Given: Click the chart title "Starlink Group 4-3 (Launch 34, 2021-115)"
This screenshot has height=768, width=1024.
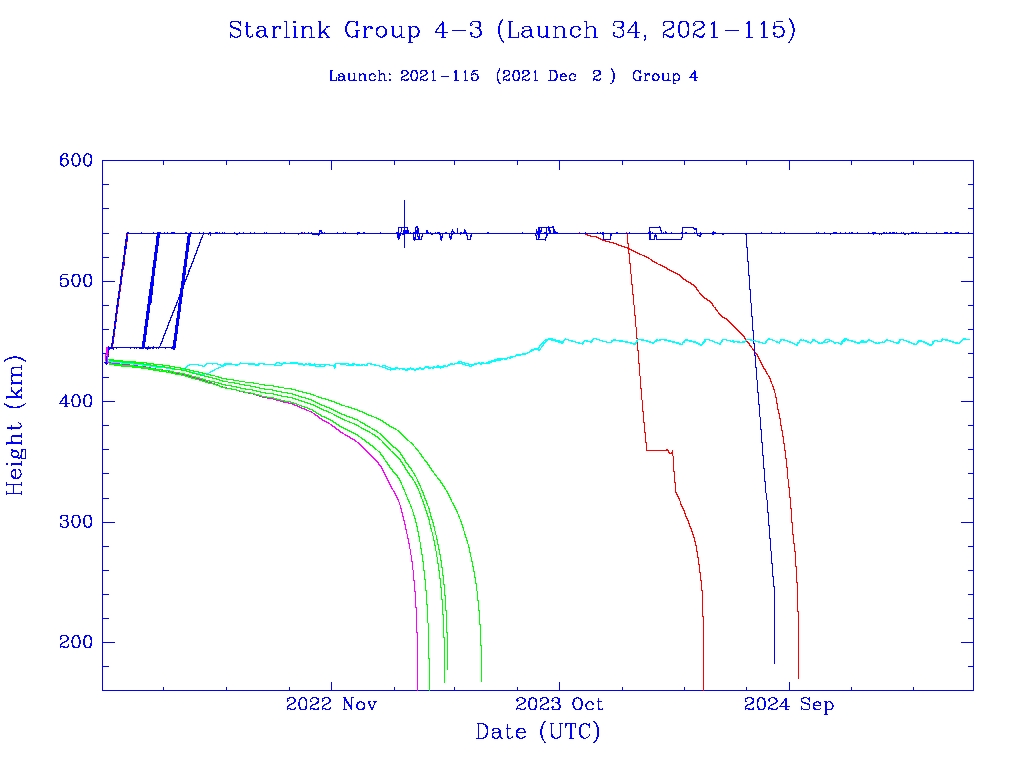Looking at the screenshot, I should pos(513,31).
